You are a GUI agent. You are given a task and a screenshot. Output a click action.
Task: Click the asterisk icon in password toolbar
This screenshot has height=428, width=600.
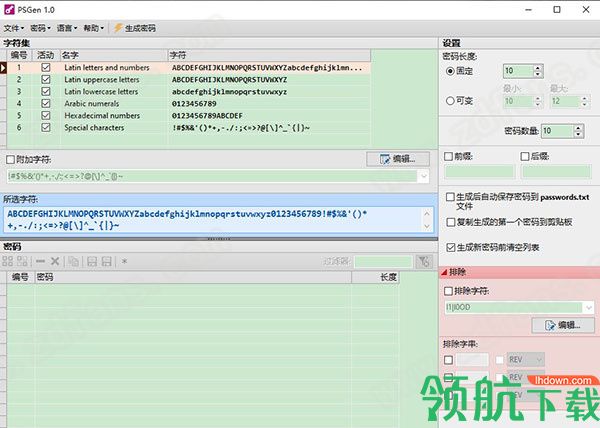click(x=124, y=262)
